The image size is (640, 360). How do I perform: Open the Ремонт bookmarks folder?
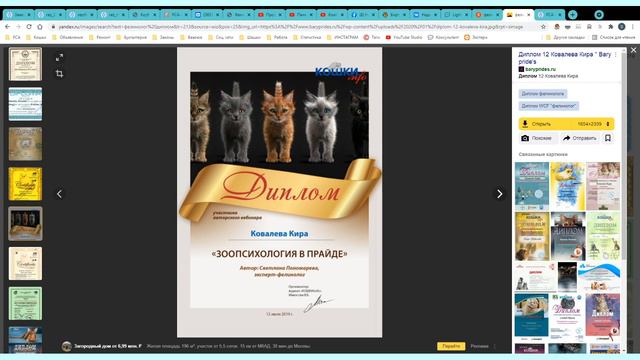pyautogui.click(x=100, y=37)
